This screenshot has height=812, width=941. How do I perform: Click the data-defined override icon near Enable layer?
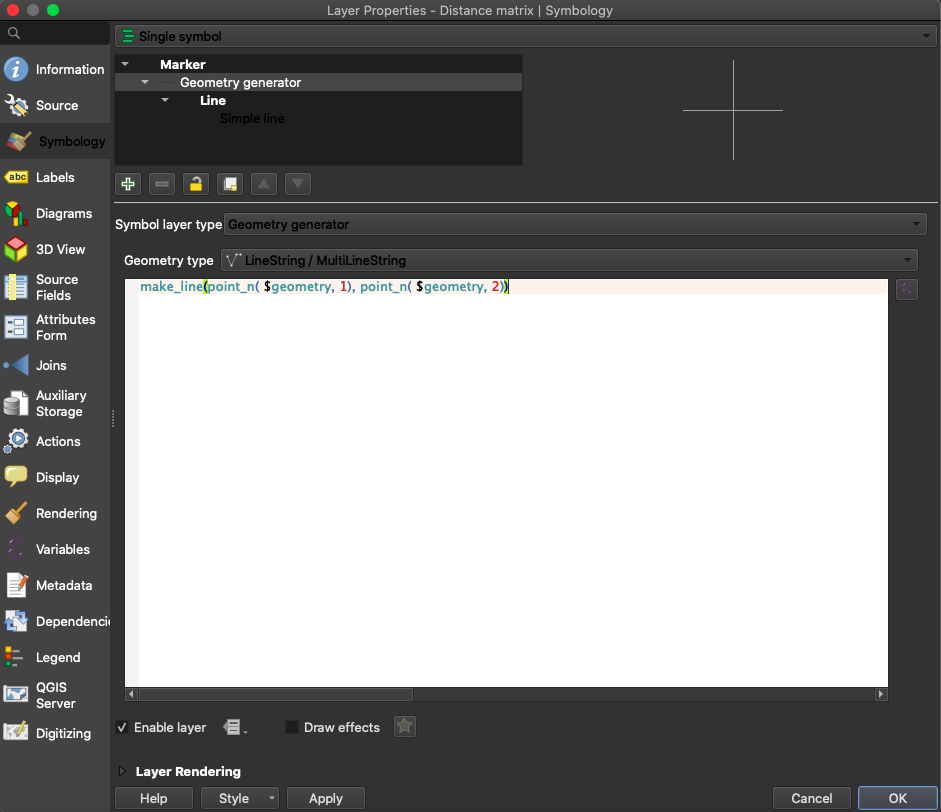point(234,727)
